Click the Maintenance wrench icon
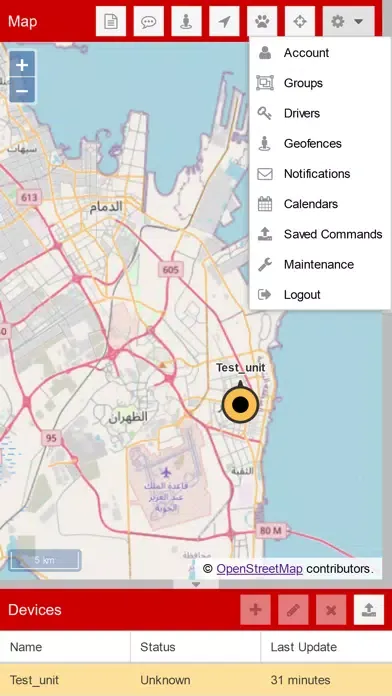The image size is (392, 696). click(x=265, y=264)
